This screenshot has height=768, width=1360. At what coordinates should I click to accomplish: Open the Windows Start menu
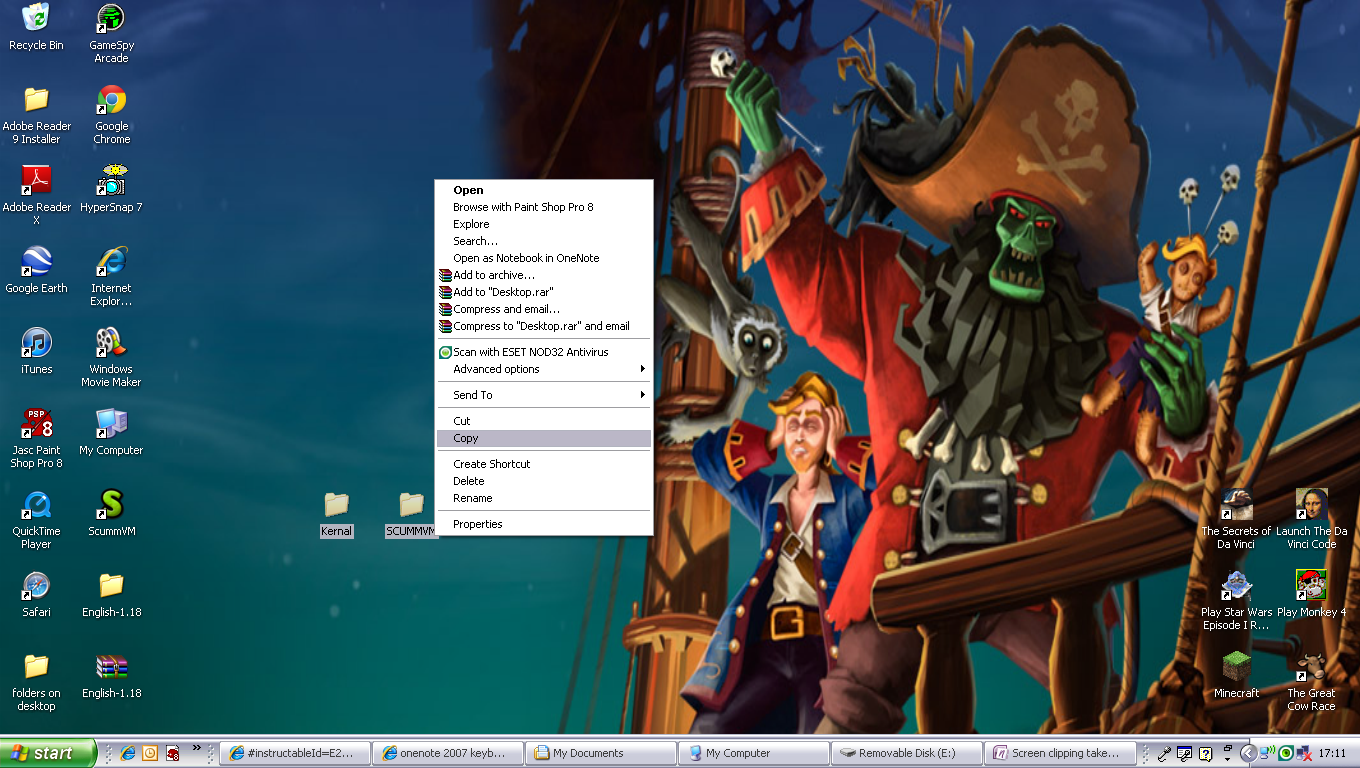coord(48,753)
